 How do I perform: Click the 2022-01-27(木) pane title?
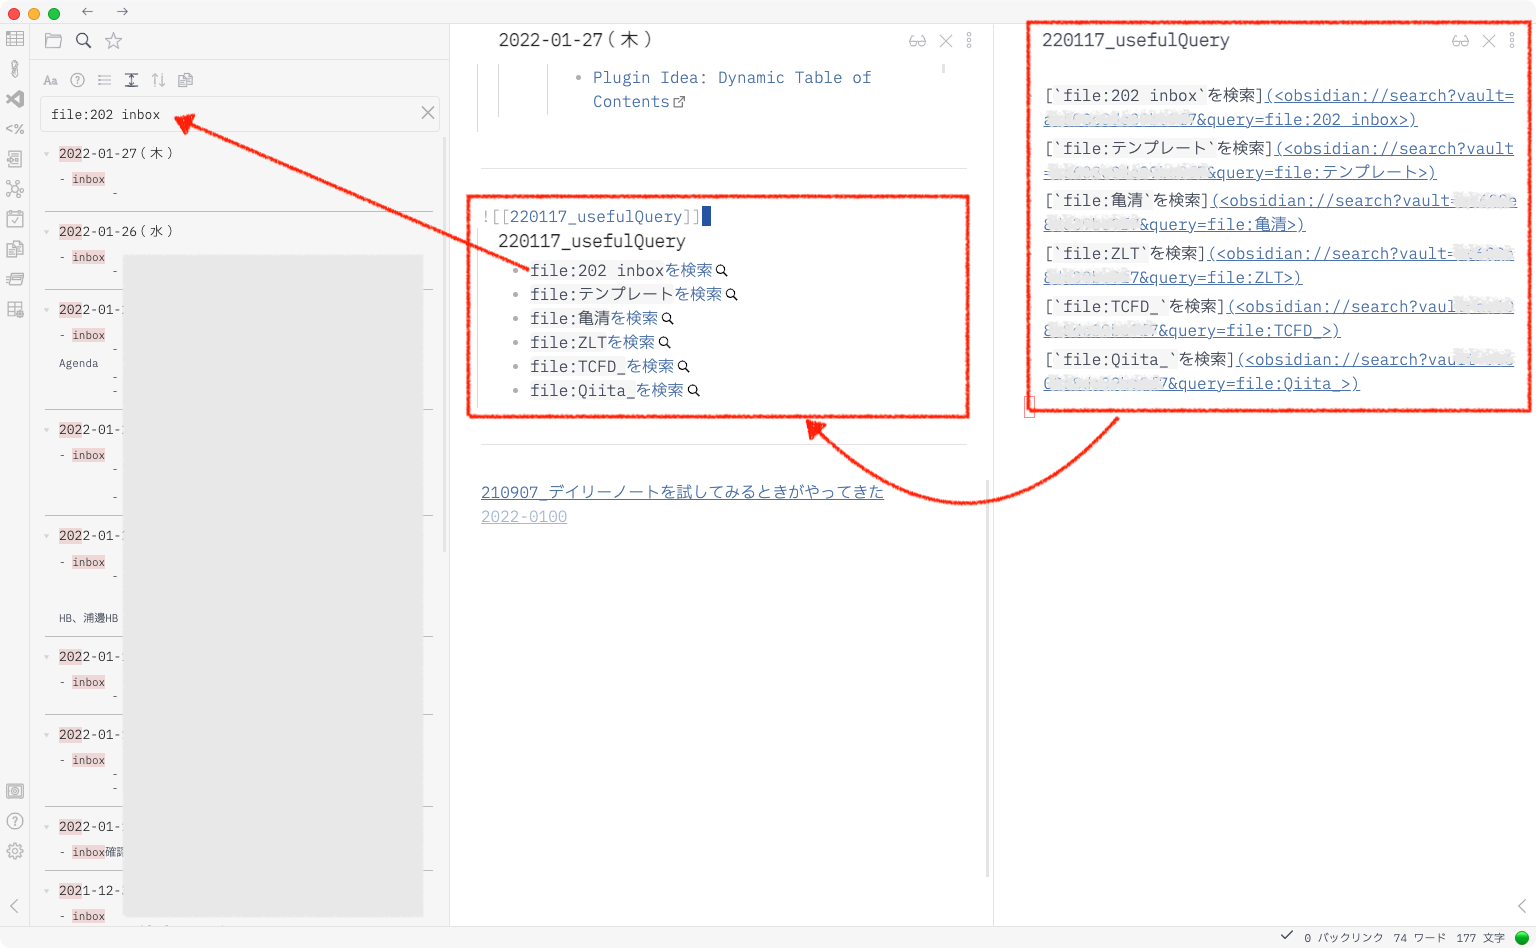pos(575,40)
